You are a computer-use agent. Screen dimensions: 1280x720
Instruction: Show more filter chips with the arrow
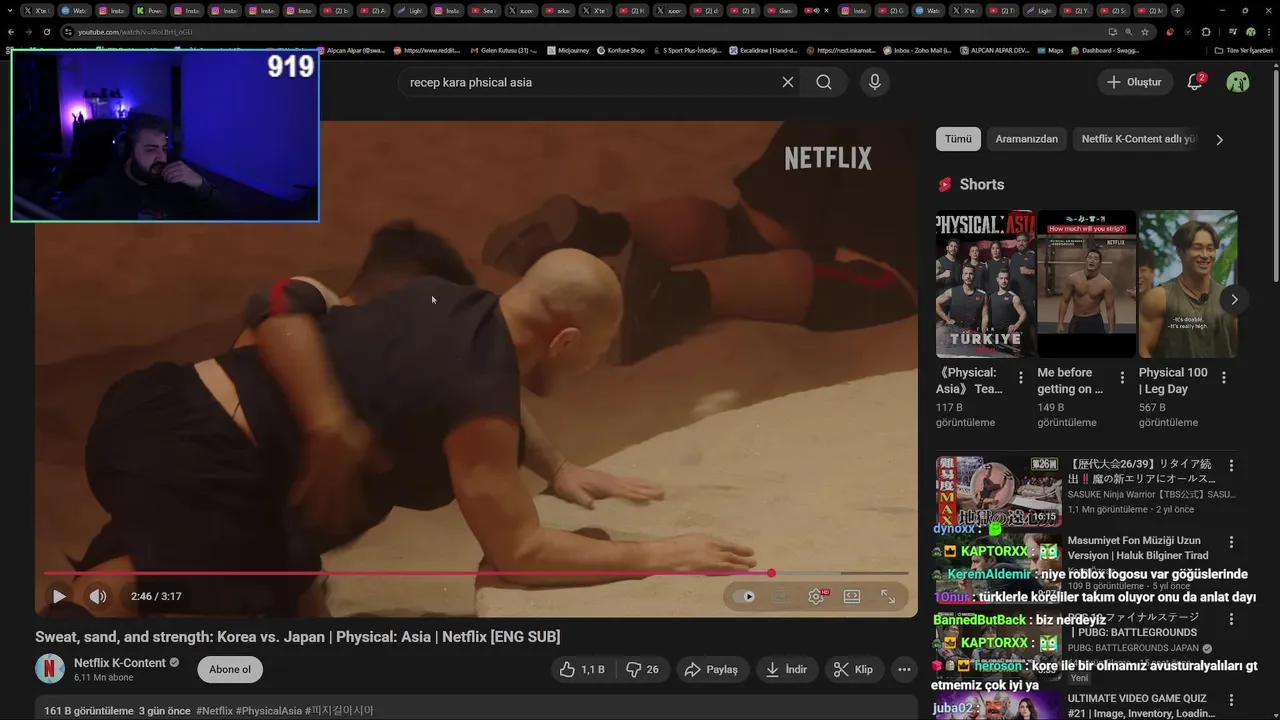[1219, 140]
